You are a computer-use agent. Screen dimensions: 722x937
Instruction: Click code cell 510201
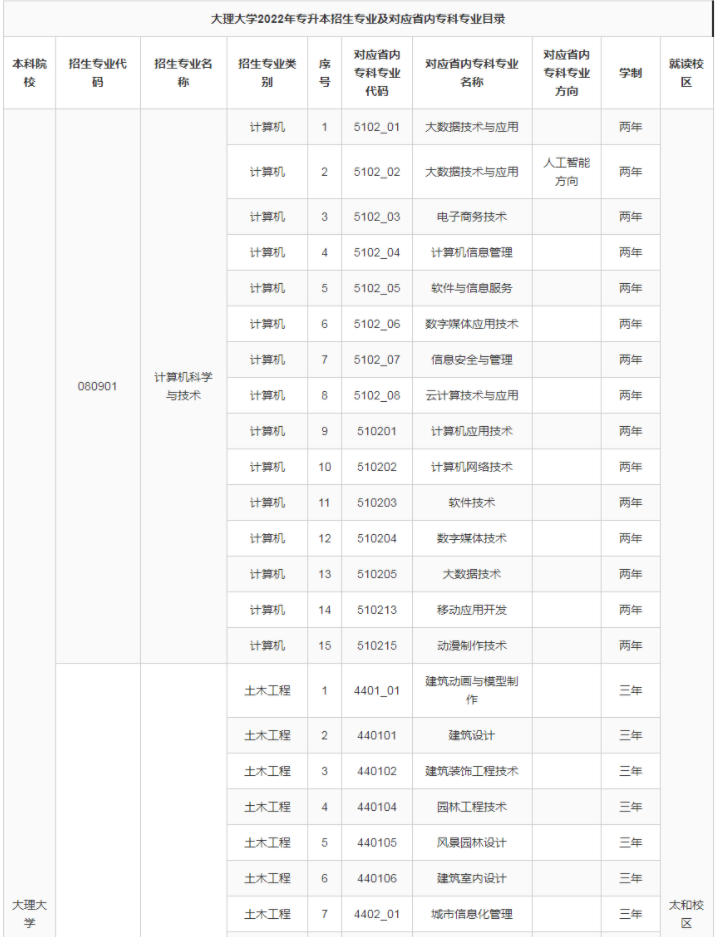[x=377, y=431]
